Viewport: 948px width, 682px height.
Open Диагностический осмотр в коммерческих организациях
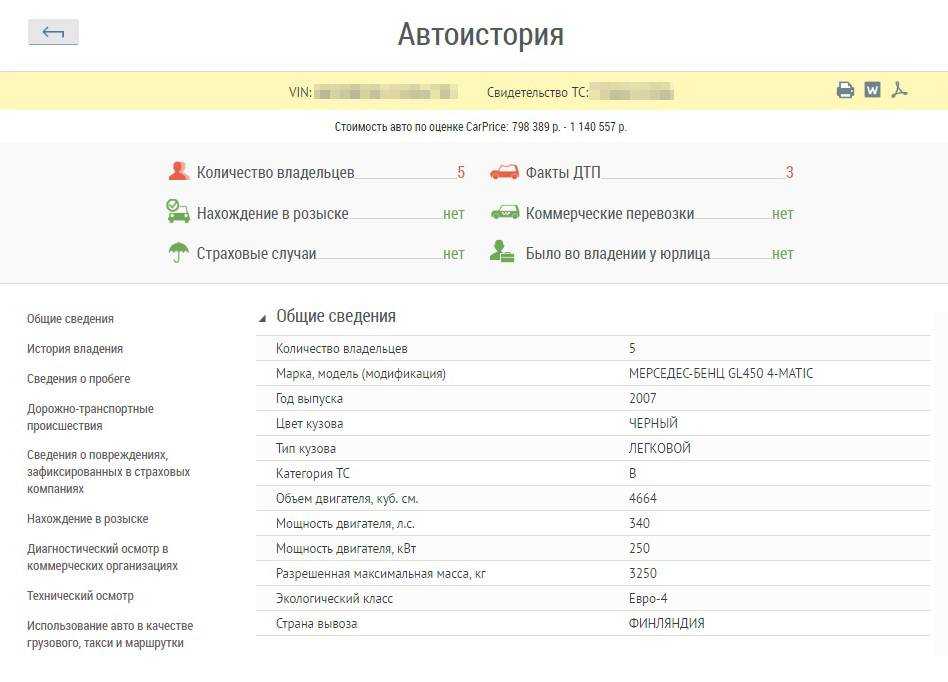(102, 557)
